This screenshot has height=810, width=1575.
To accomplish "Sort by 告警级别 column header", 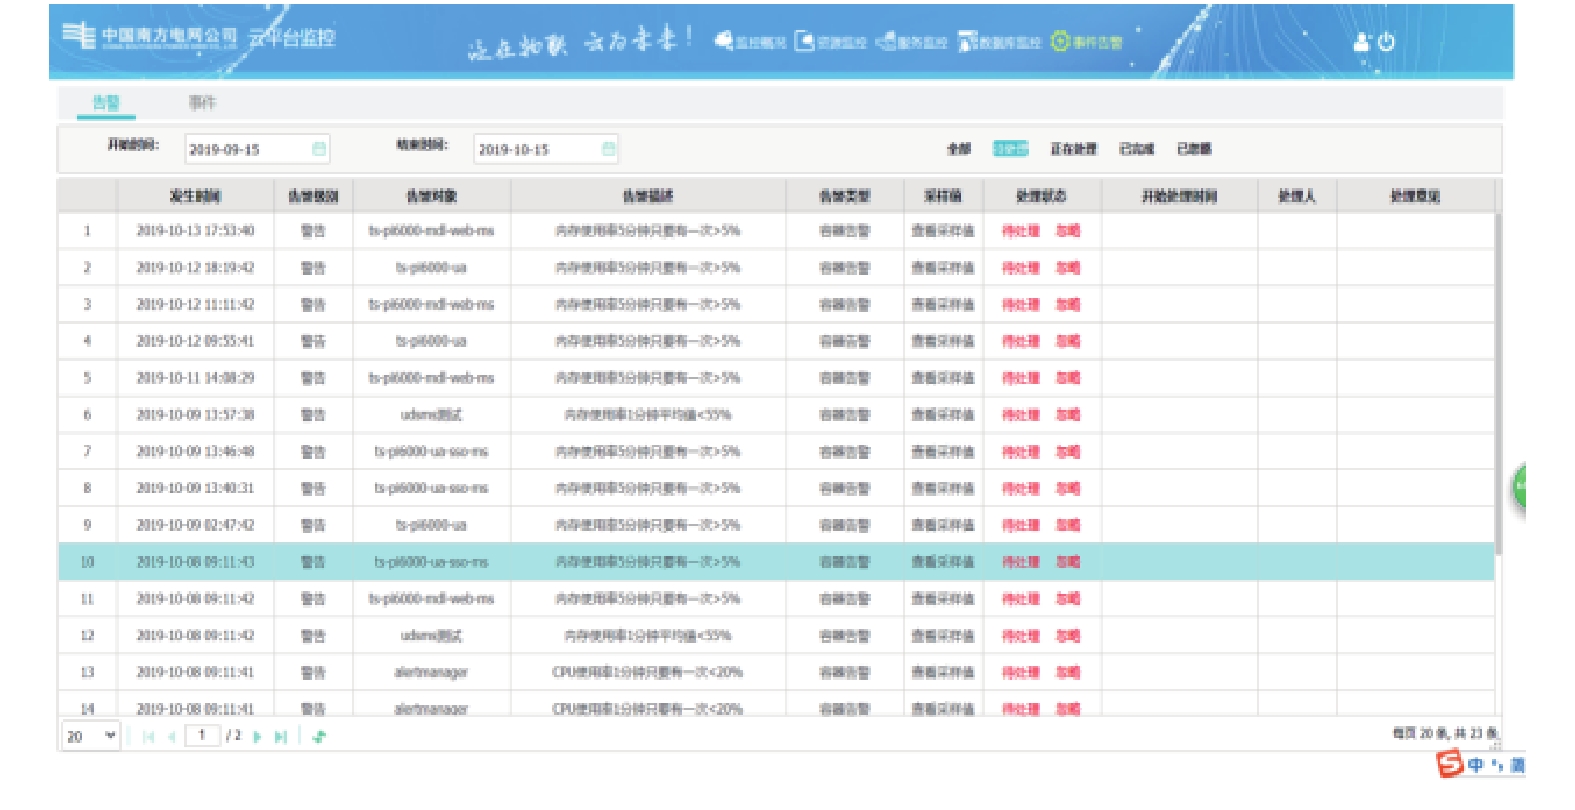I will tap(313, 196).
